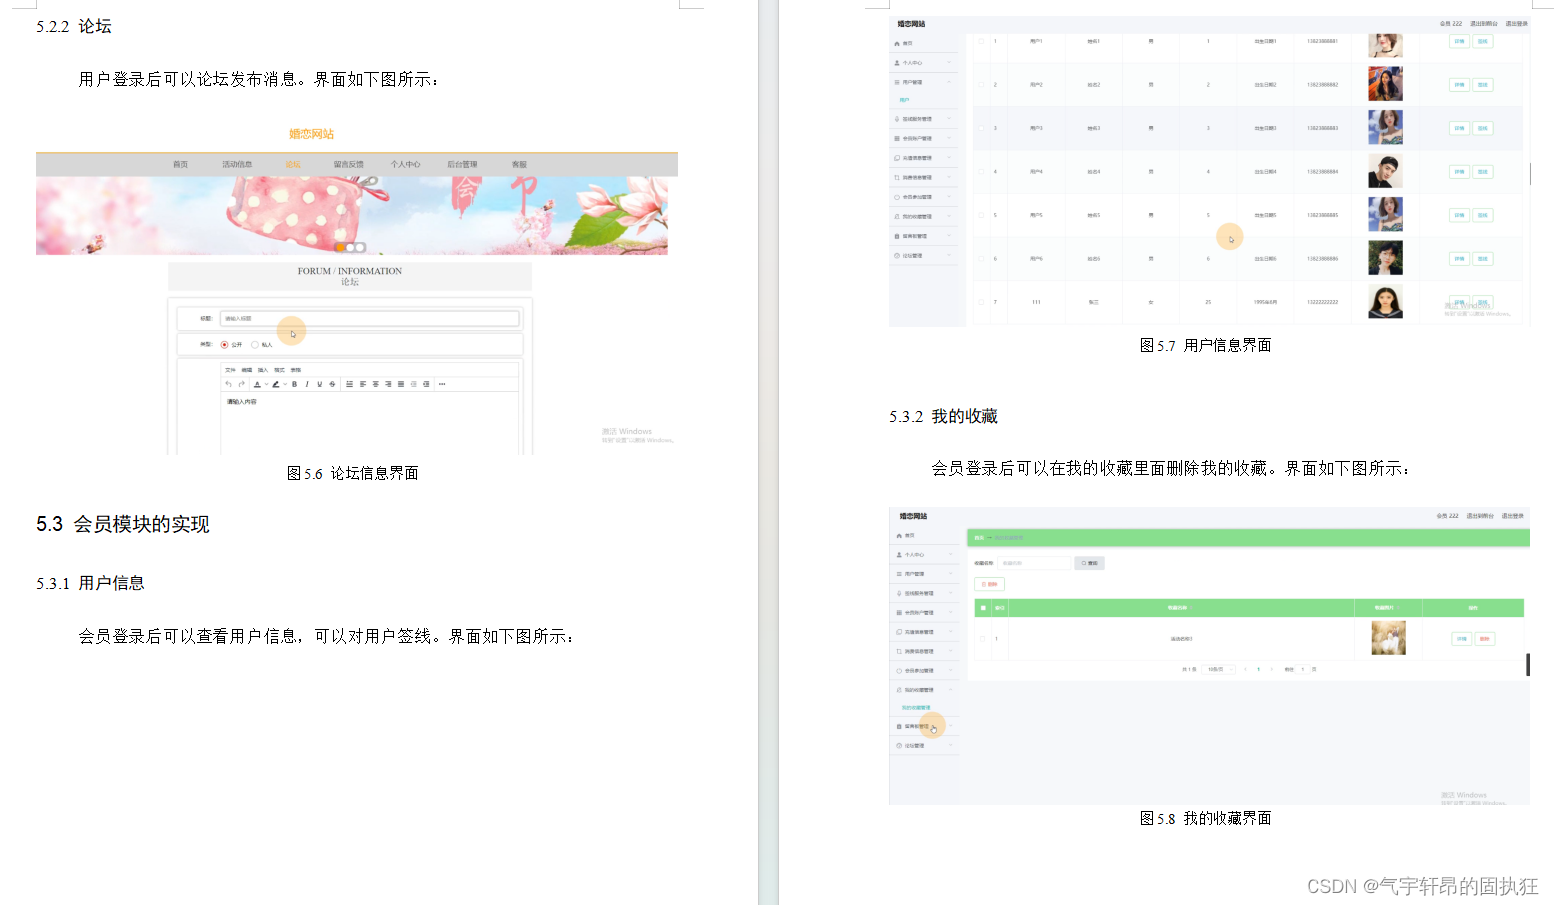Viewport: 1554px width, 905px height.
Task: Open 活动信息 tab in forum navigation bar
Action: 237,164
